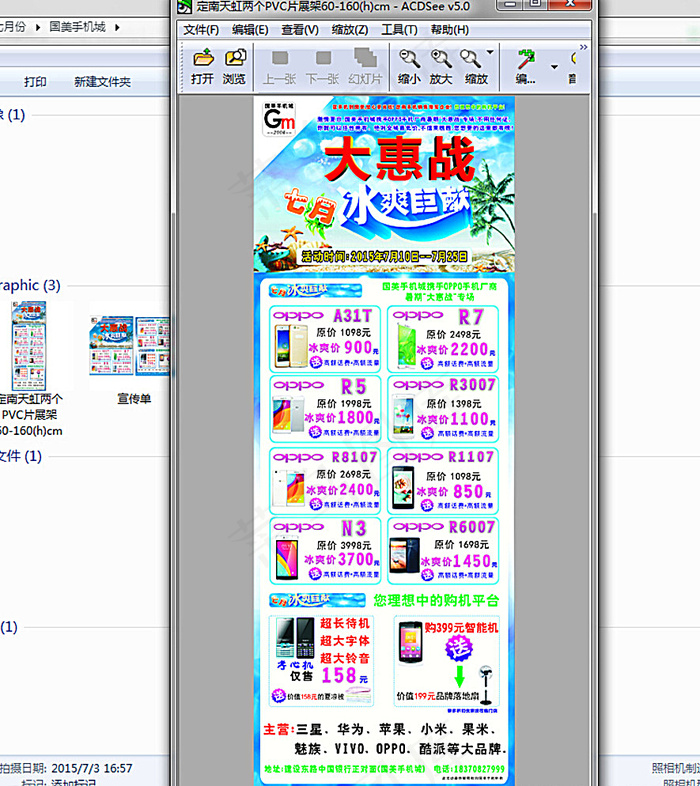This screenshot has height=786, width=700.
Task: Open the 帮助(H) menu
Action: (x=450, y=30)
